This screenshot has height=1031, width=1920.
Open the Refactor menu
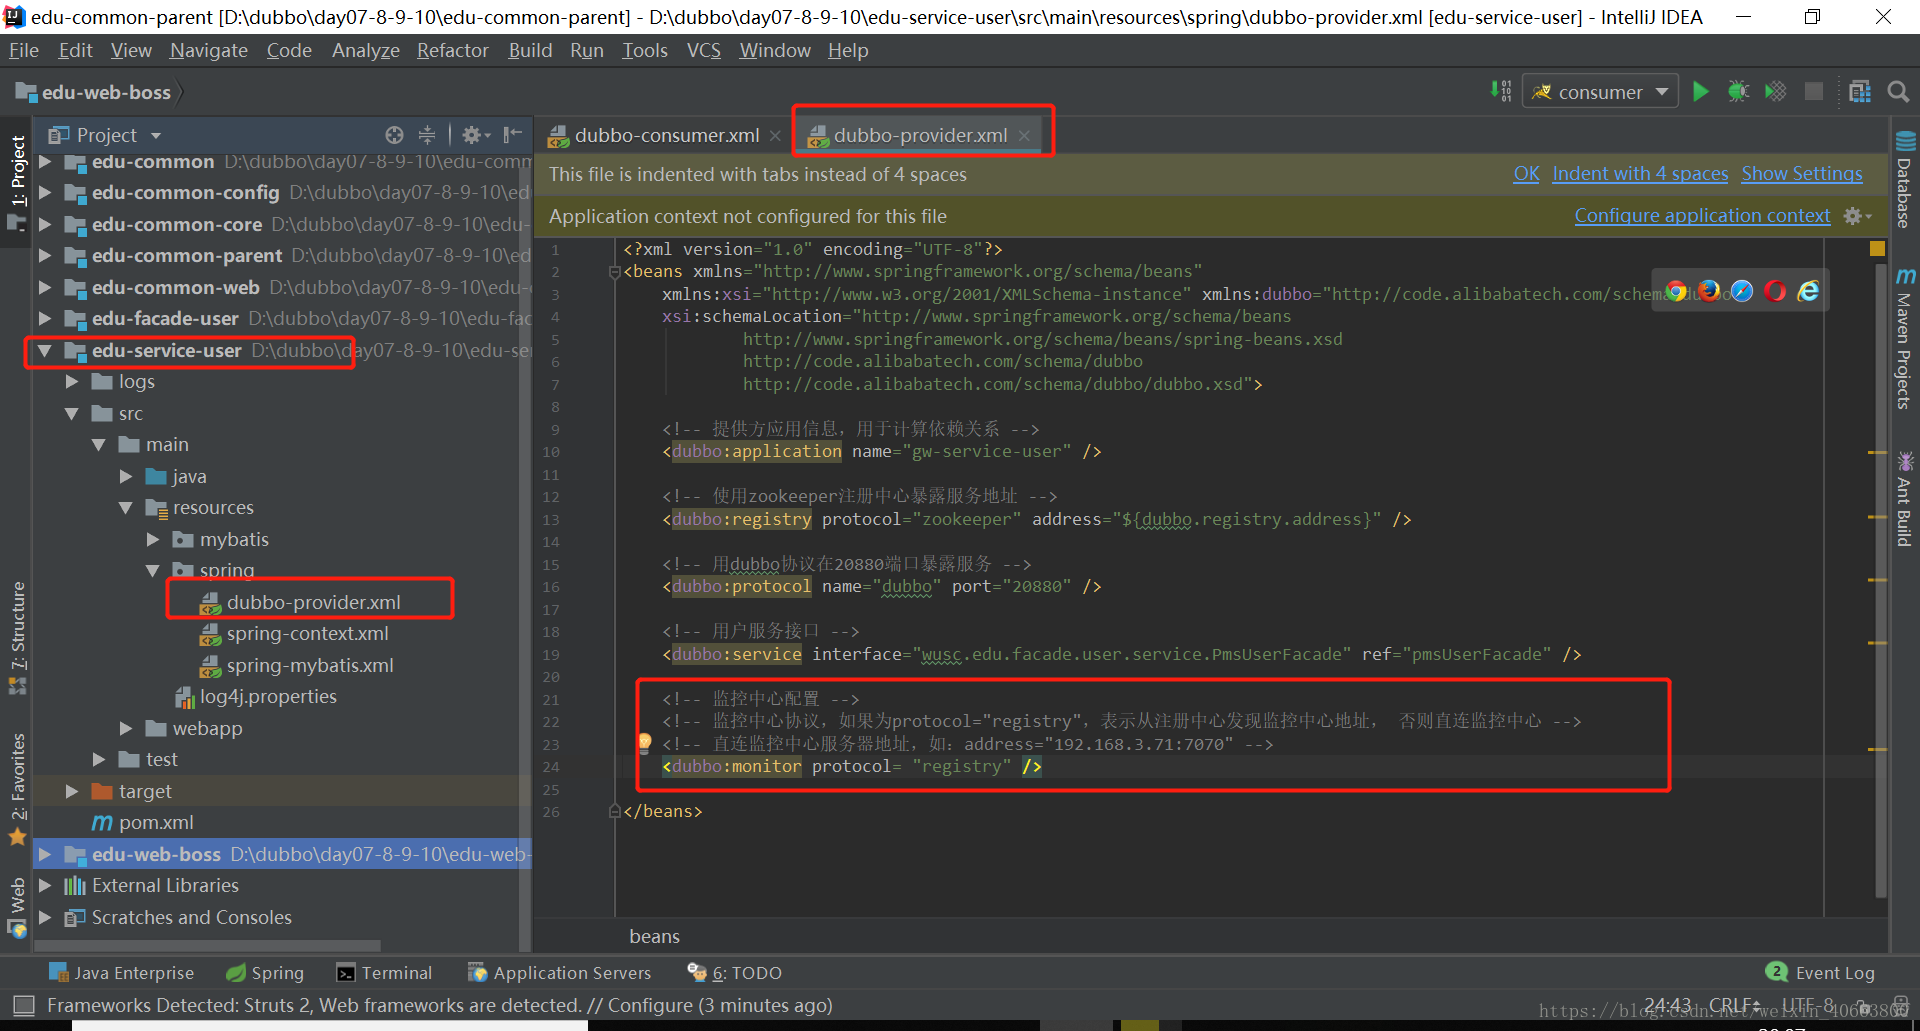pos(452,50)
